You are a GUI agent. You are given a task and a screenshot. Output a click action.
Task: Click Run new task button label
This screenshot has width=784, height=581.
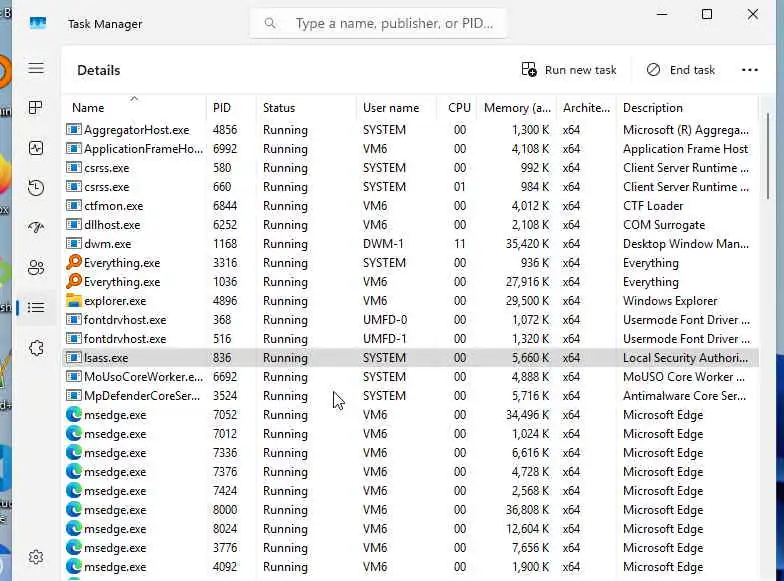pyautogui.click(x=580, y=70)
